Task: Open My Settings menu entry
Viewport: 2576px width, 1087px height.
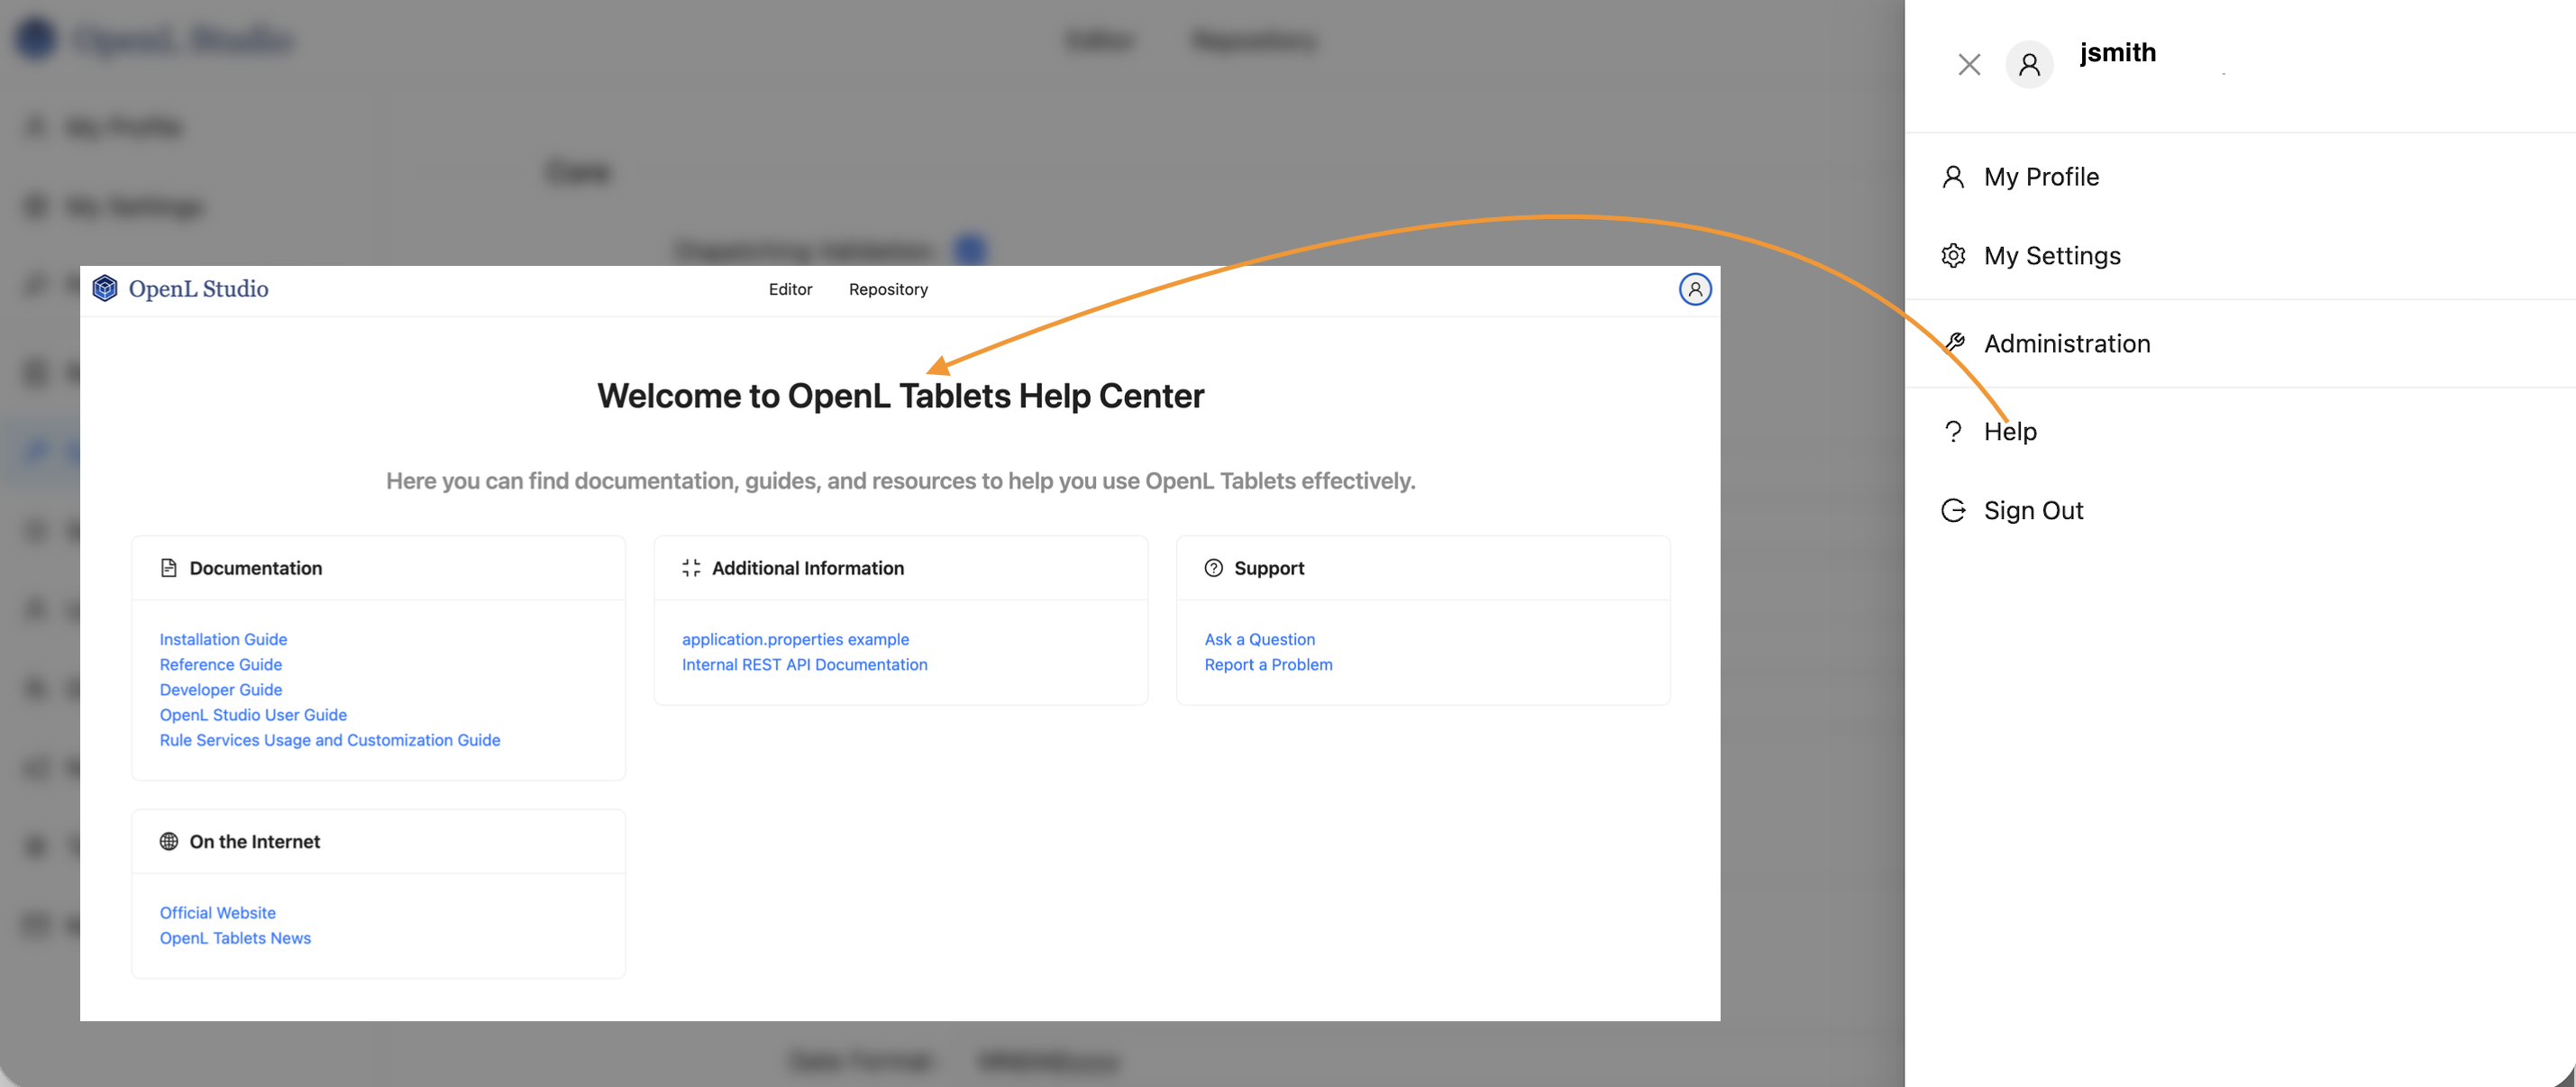Action: click(x=2051, y=256)
